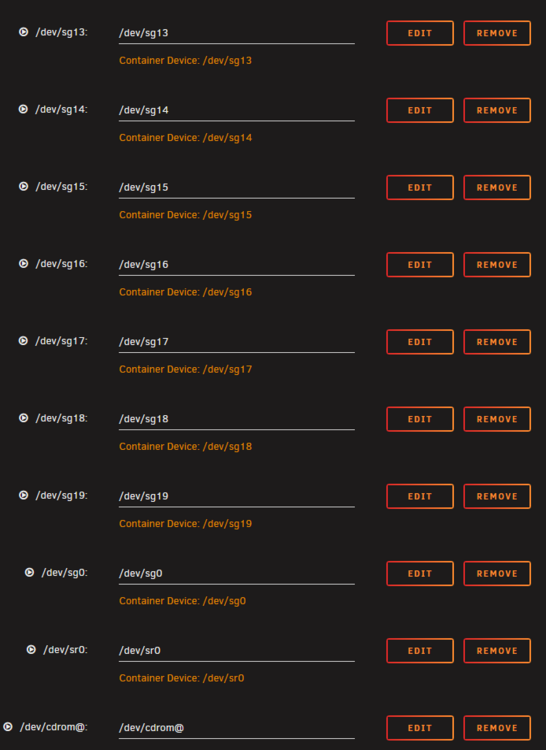Screen dimensions: 546x750
Task: Edit the /dev/sg18 device entry
Action: click(x=420, y=419)
